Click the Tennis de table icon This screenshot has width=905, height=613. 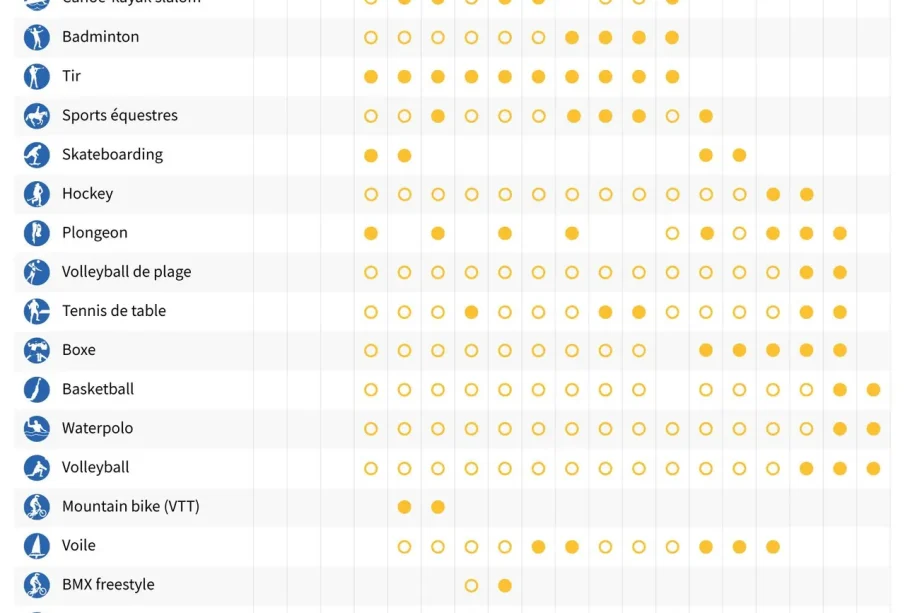click(37, 311)
